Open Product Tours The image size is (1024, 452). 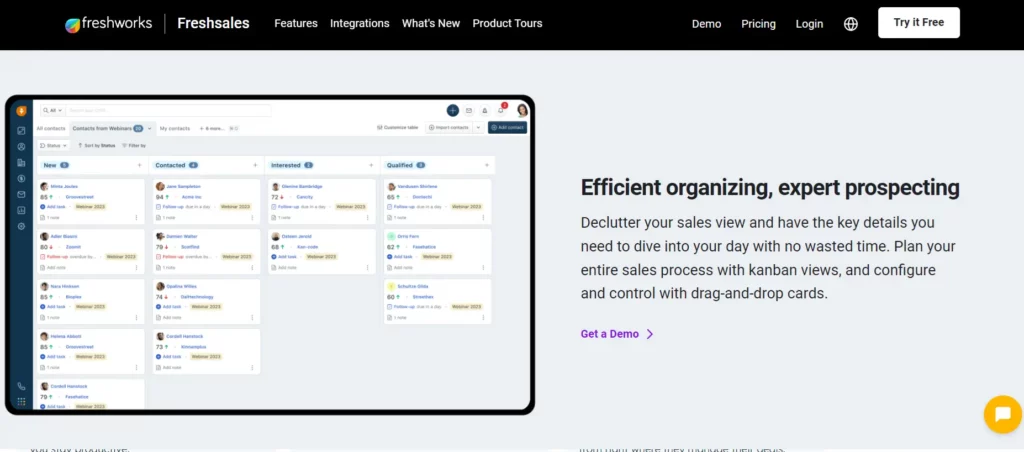pyautogui.click(x=507, y=24)
